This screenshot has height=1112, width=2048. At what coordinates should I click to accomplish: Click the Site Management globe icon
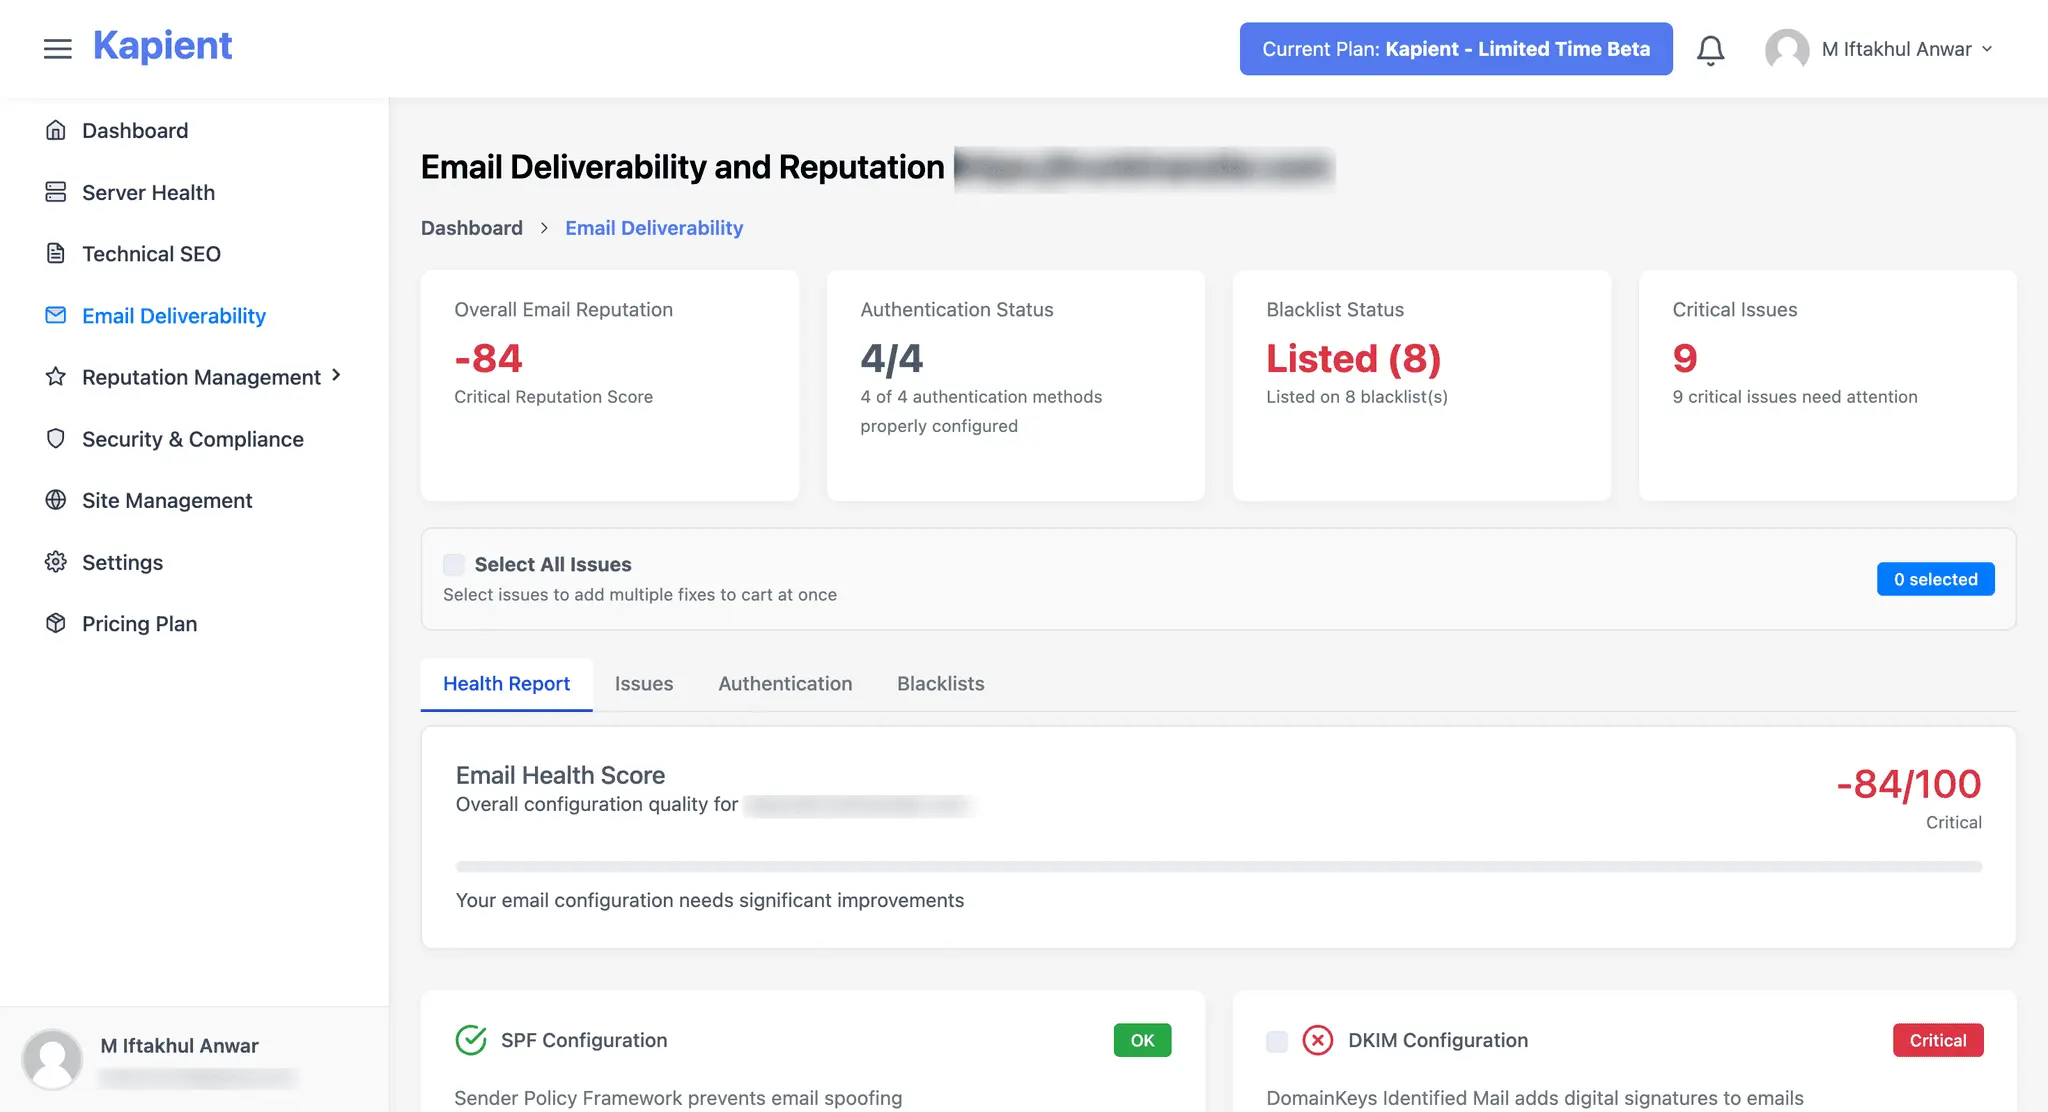click(56, 500)
